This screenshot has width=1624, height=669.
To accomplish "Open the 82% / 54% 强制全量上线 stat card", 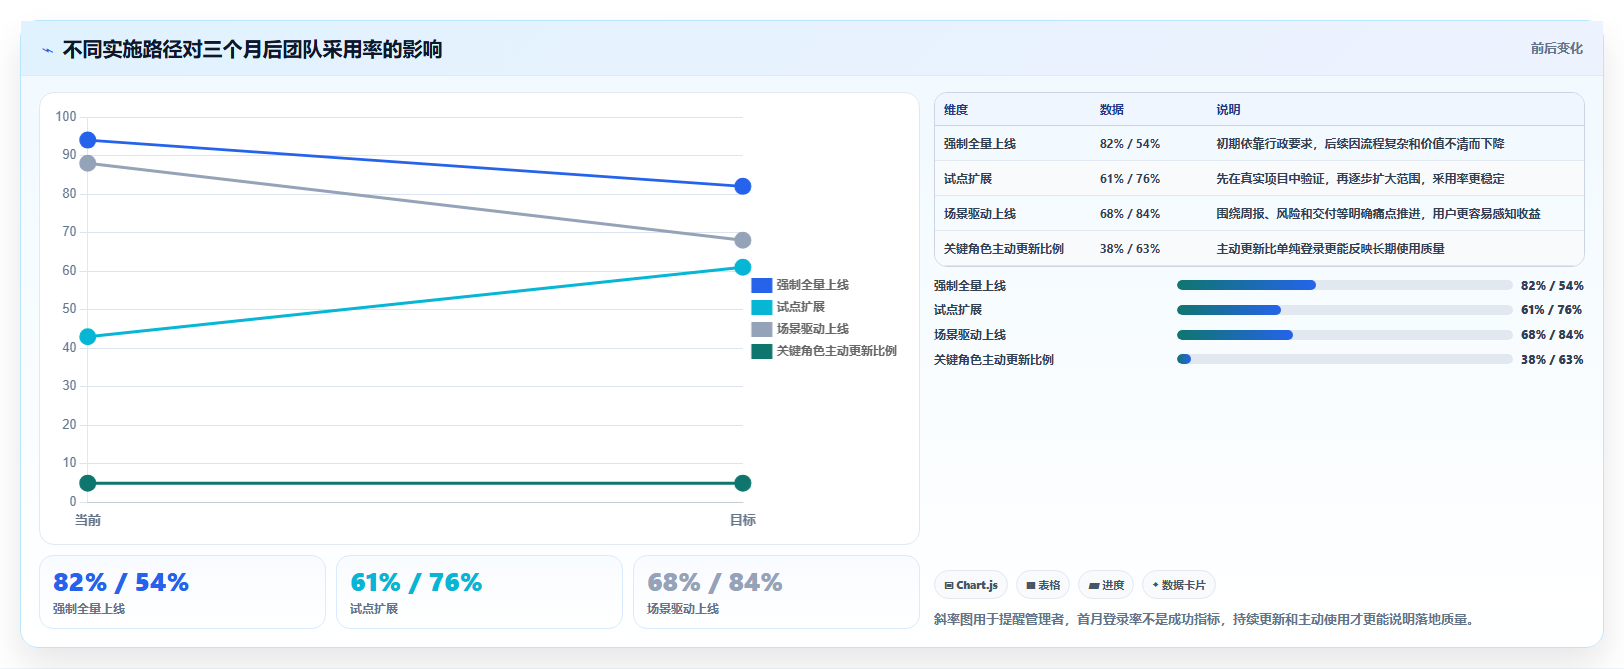I will 182,592.
